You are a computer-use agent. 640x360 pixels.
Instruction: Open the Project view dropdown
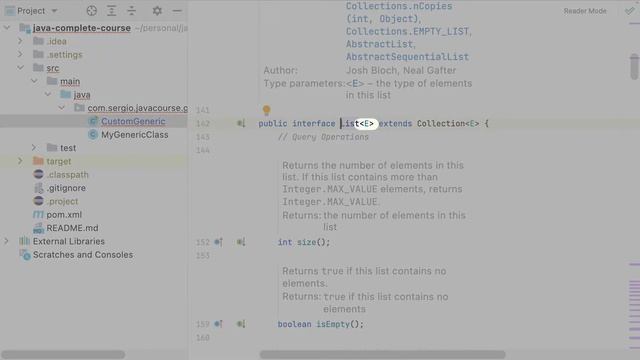(x=54, y=11)
